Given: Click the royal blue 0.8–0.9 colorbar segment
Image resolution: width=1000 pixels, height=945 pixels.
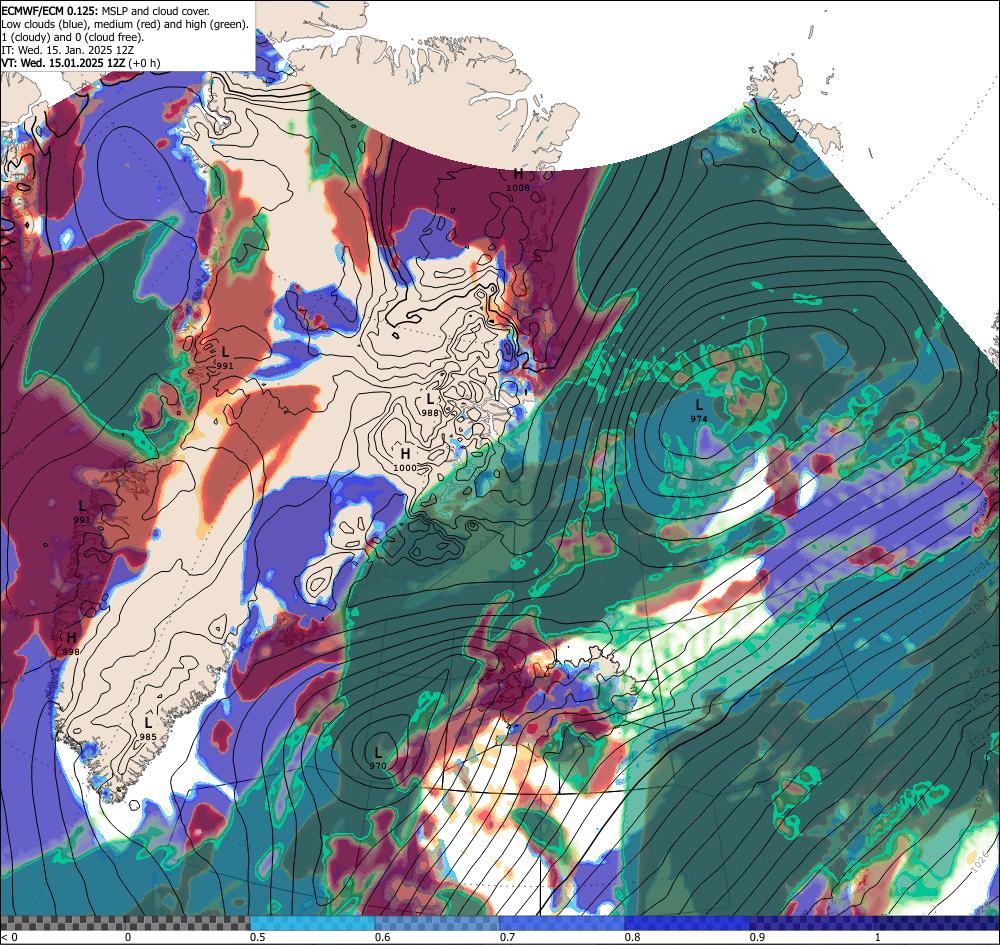Looking at the screenshot, I should 688,923.
